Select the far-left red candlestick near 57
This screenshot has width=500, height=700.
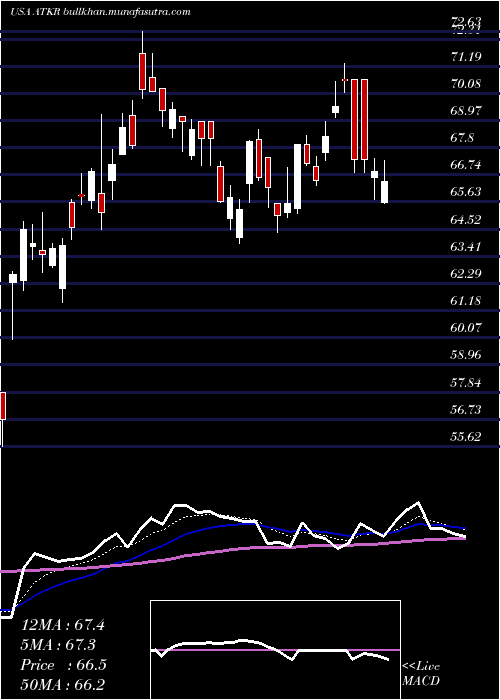pyautogui.click(x=2, y=406)
